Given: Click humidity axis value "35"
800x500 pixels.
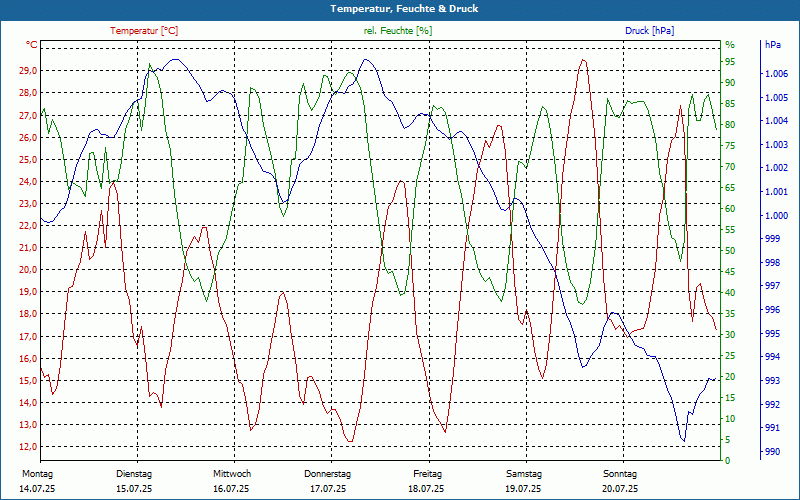Looking at the screenshot, I should point(730,314).
